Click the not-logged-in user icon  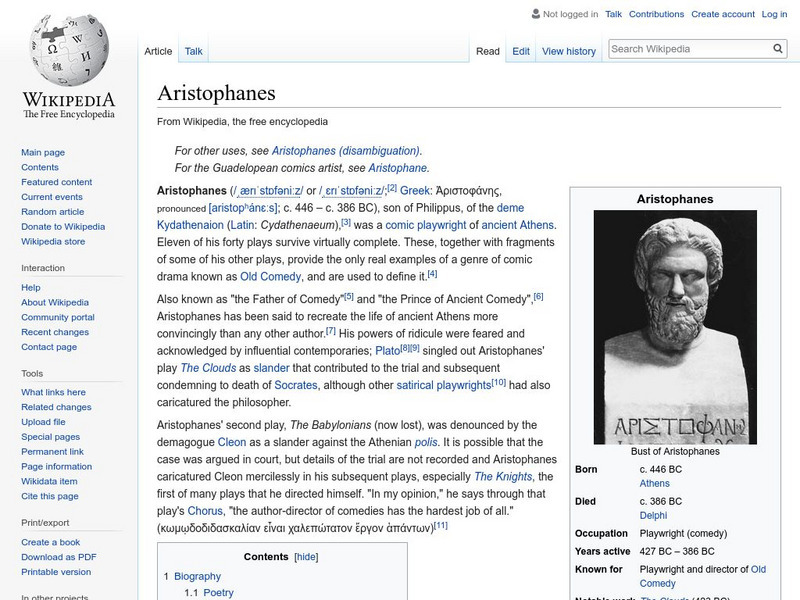click(536, 14)
